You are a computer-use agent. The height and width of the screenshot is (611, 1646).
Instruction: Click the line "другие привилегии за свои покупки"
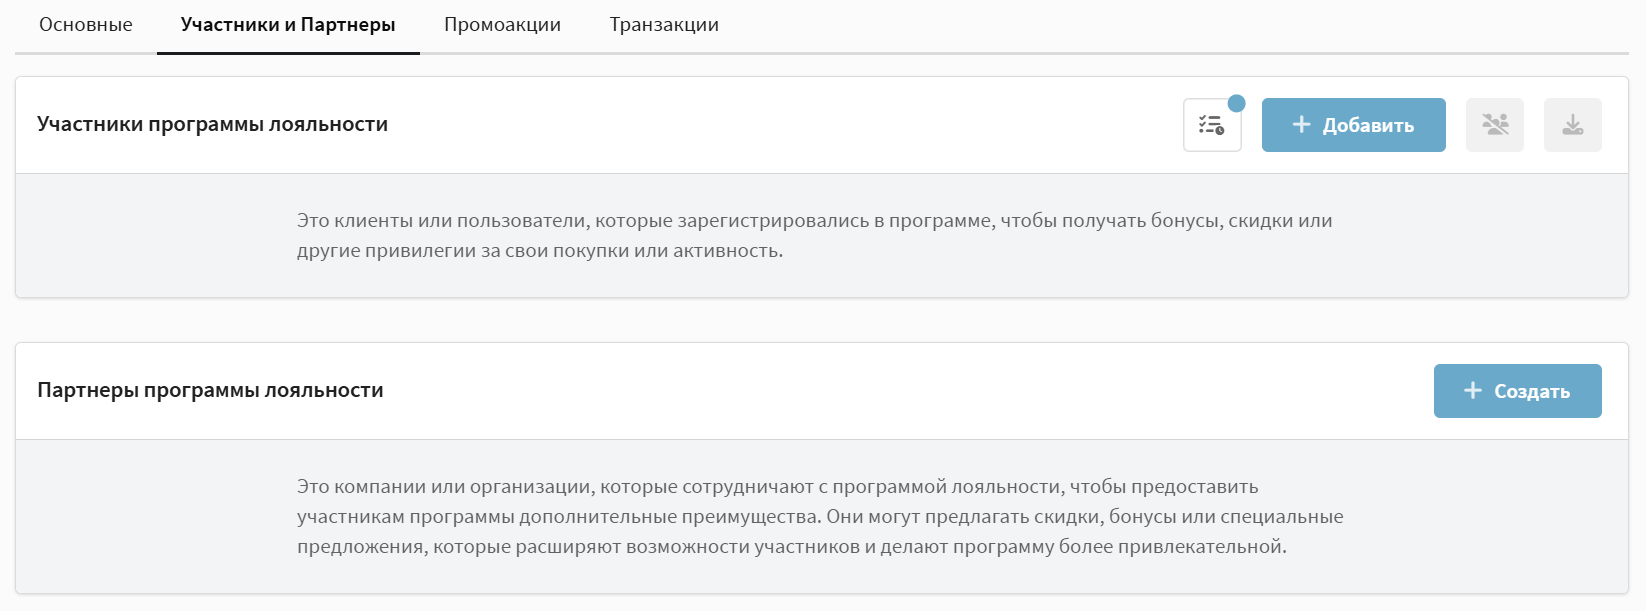(x=539, y=251)
